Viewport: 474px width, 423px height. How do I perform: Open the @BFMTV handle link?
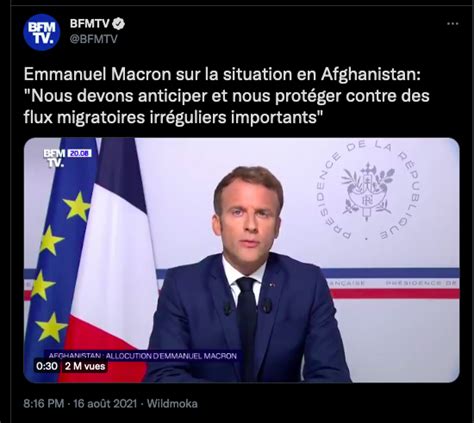[x=94, y=39]
